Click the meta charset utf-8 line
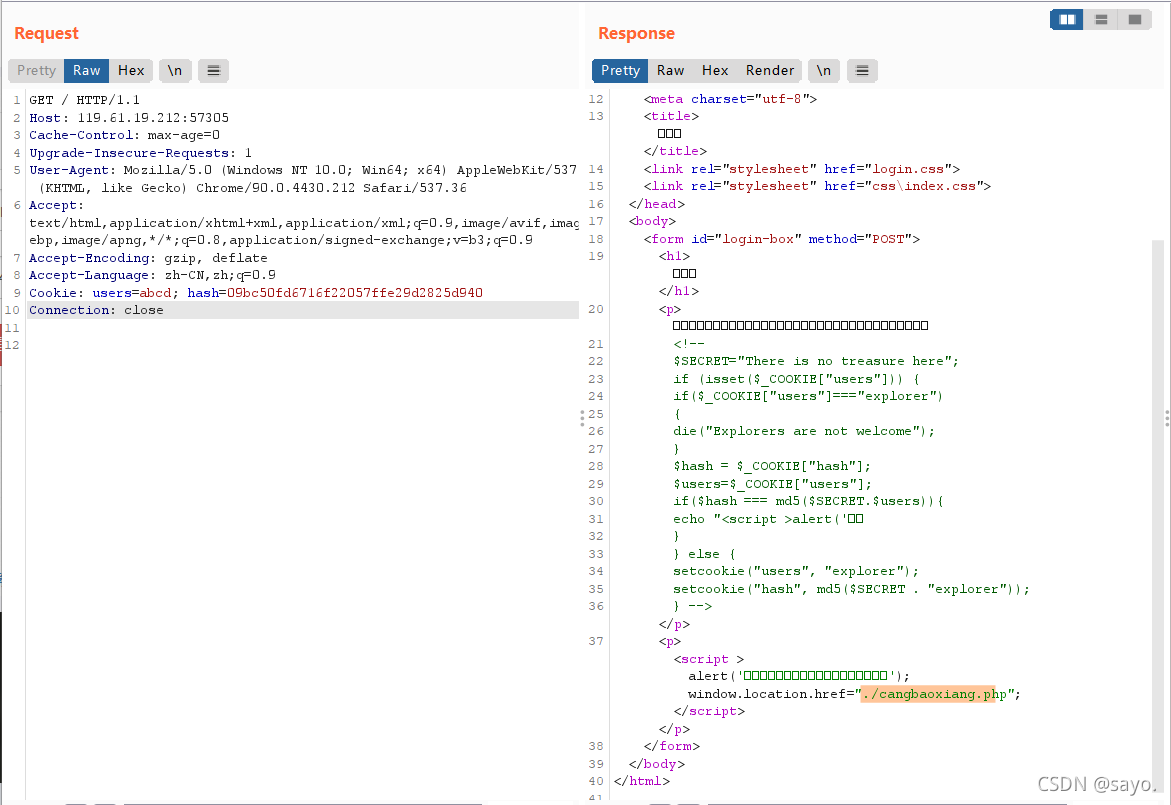 coord(730,99)
